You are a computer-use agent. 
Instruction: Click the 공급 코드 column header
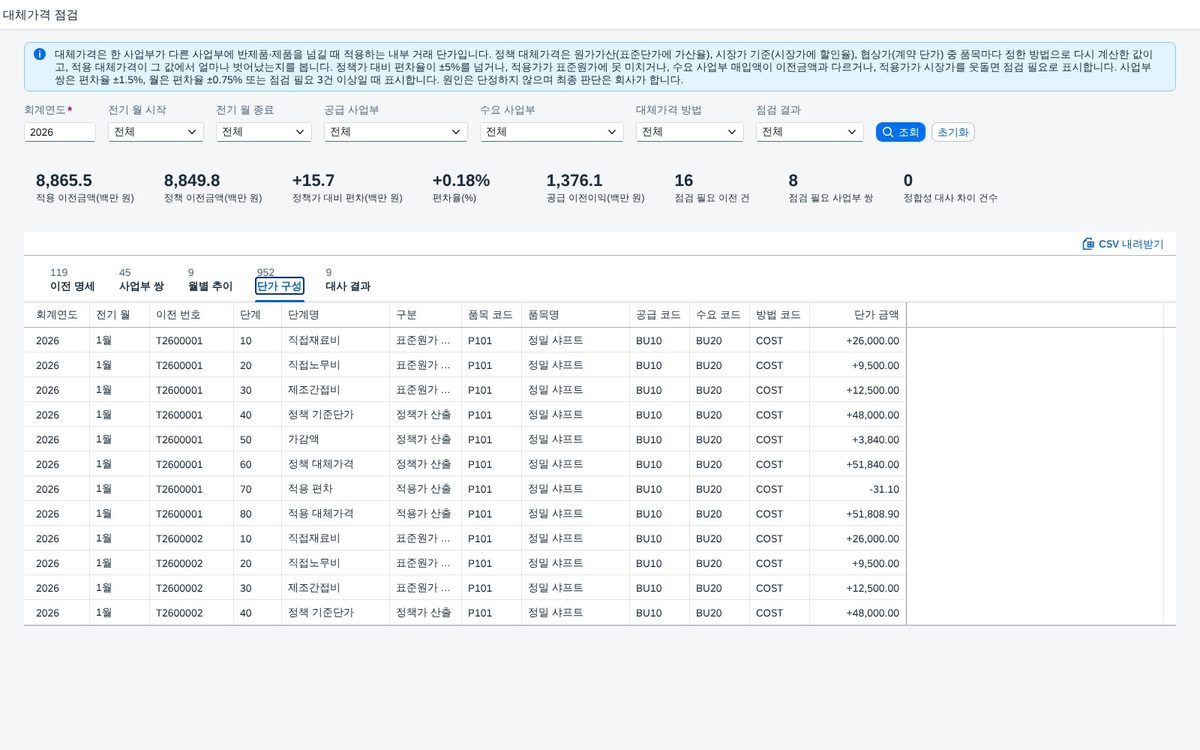660,315
